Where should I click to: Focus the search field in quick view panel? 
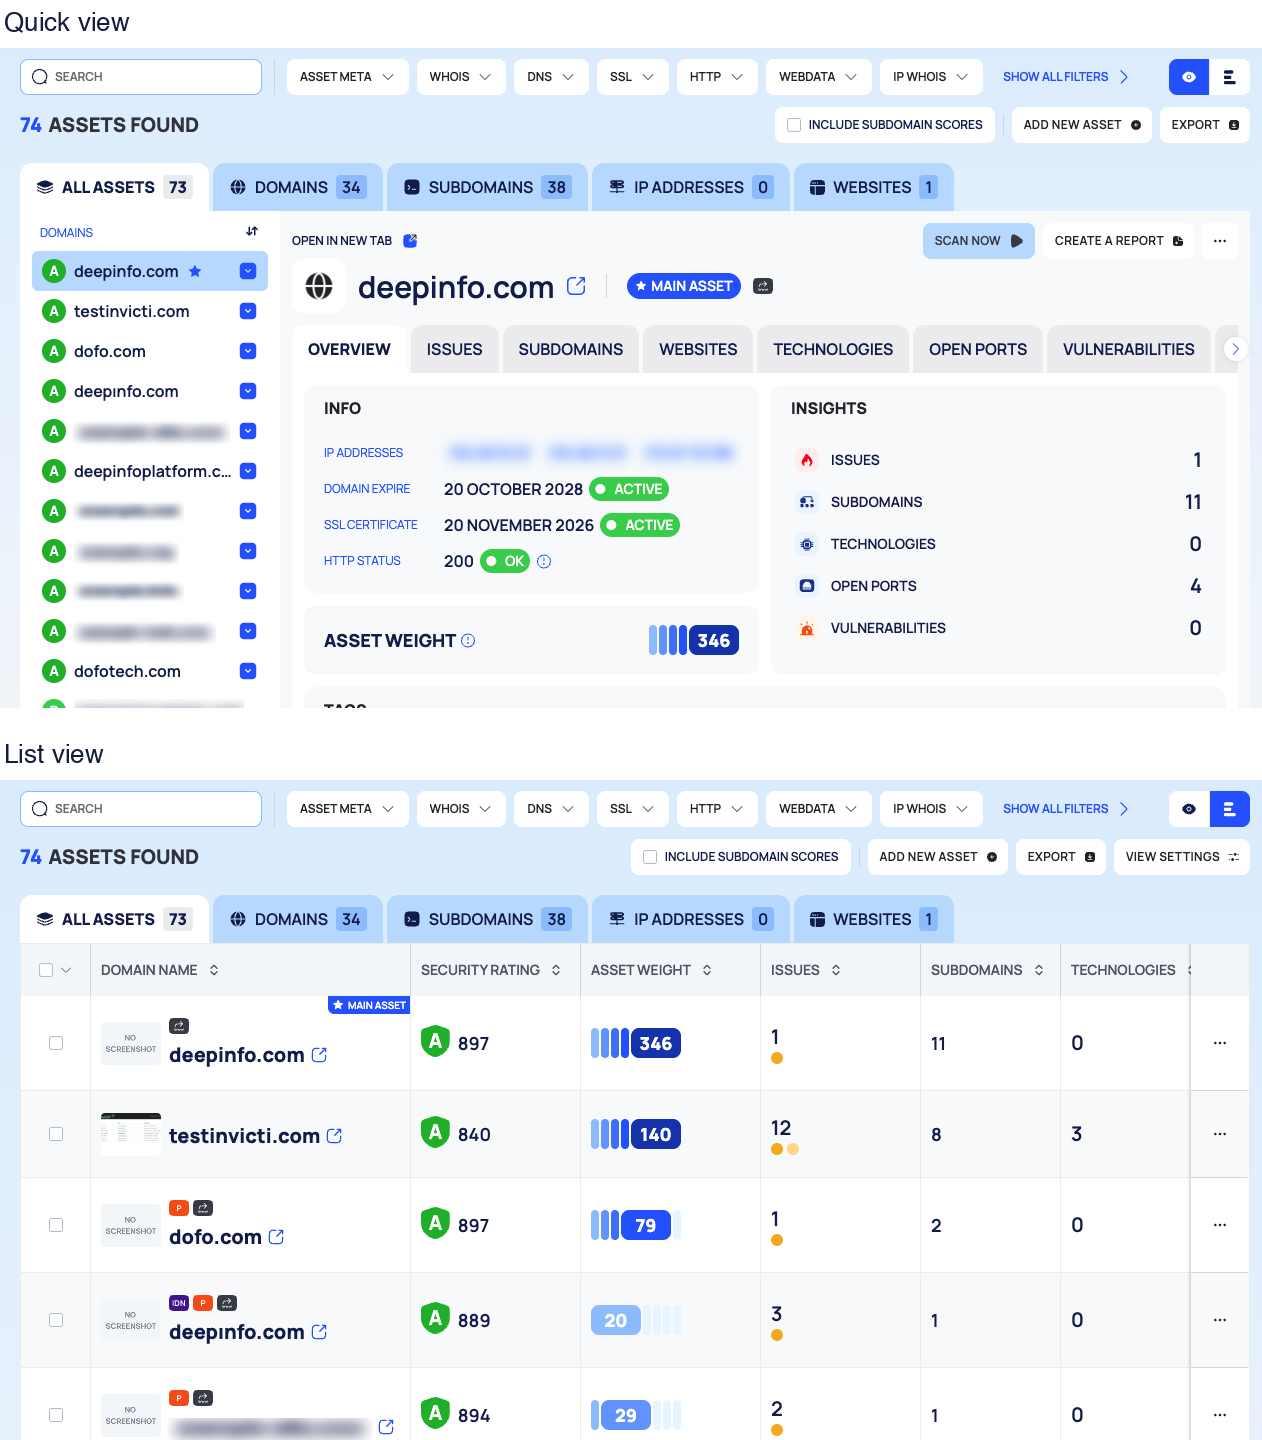[141, 77]
